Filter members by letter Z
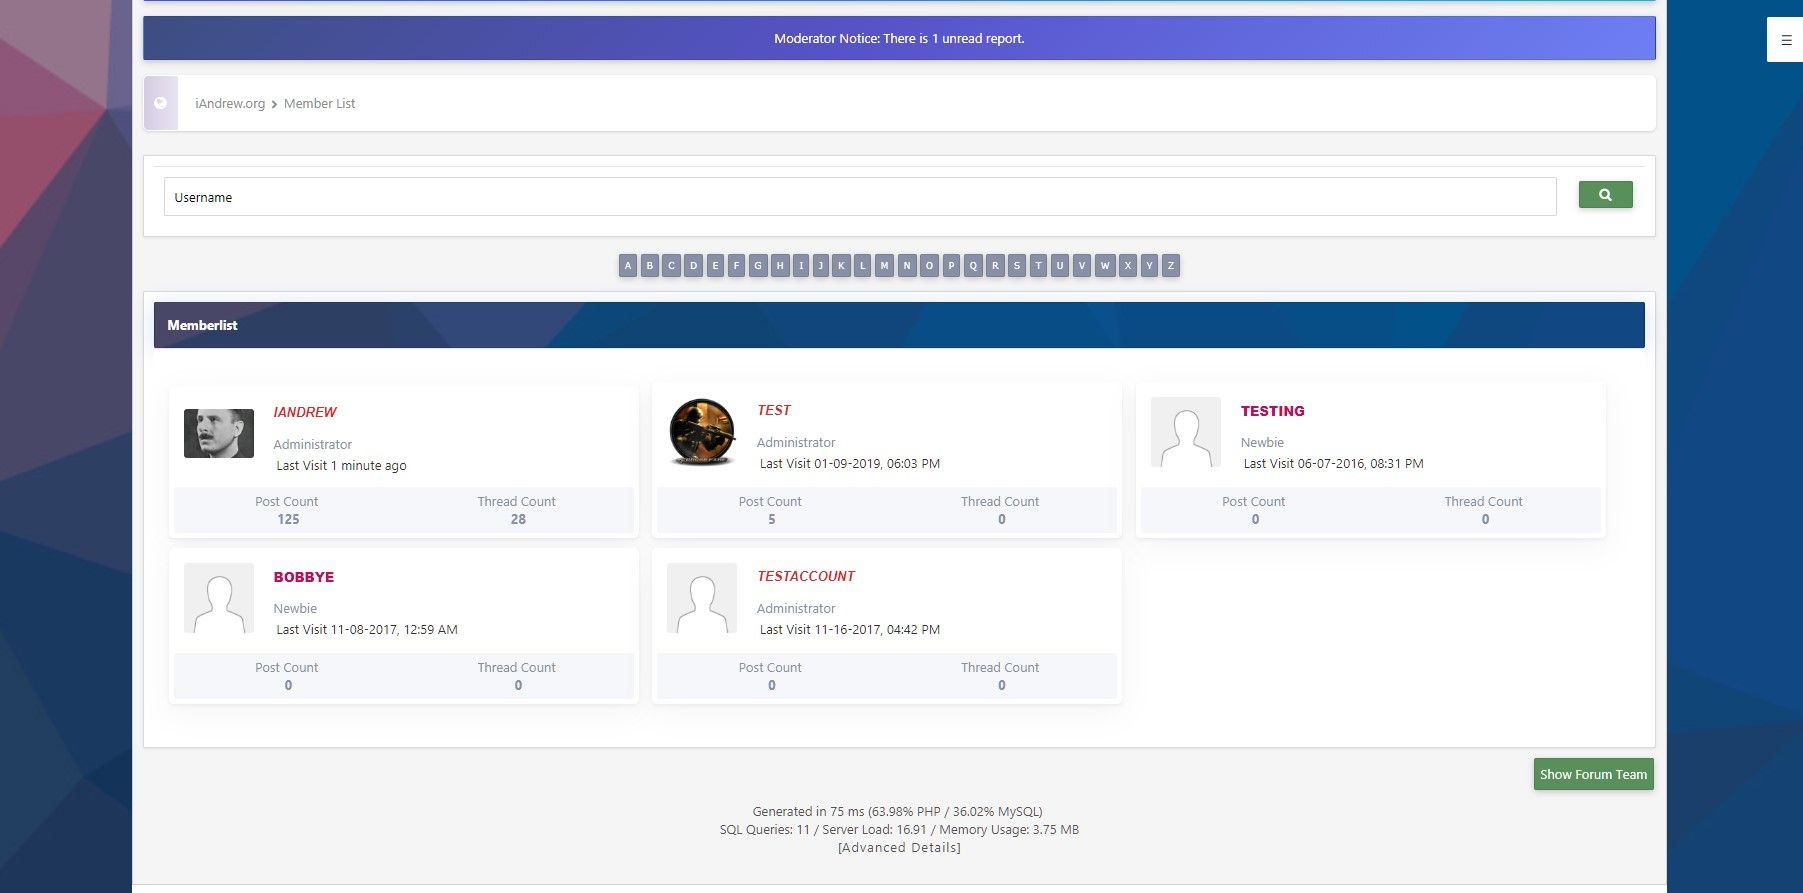1803x893 pixels. [1171, 266]
